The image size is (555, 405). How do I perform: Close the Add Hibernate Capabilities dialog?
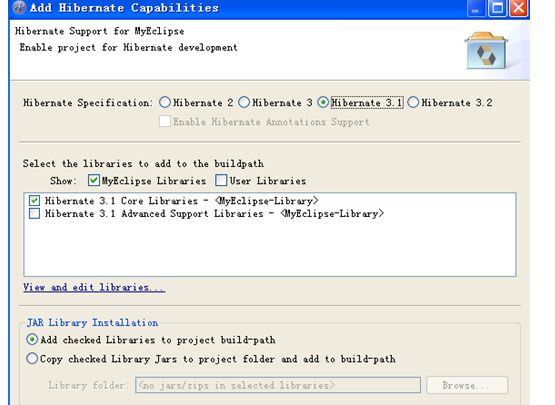point(519,8)
